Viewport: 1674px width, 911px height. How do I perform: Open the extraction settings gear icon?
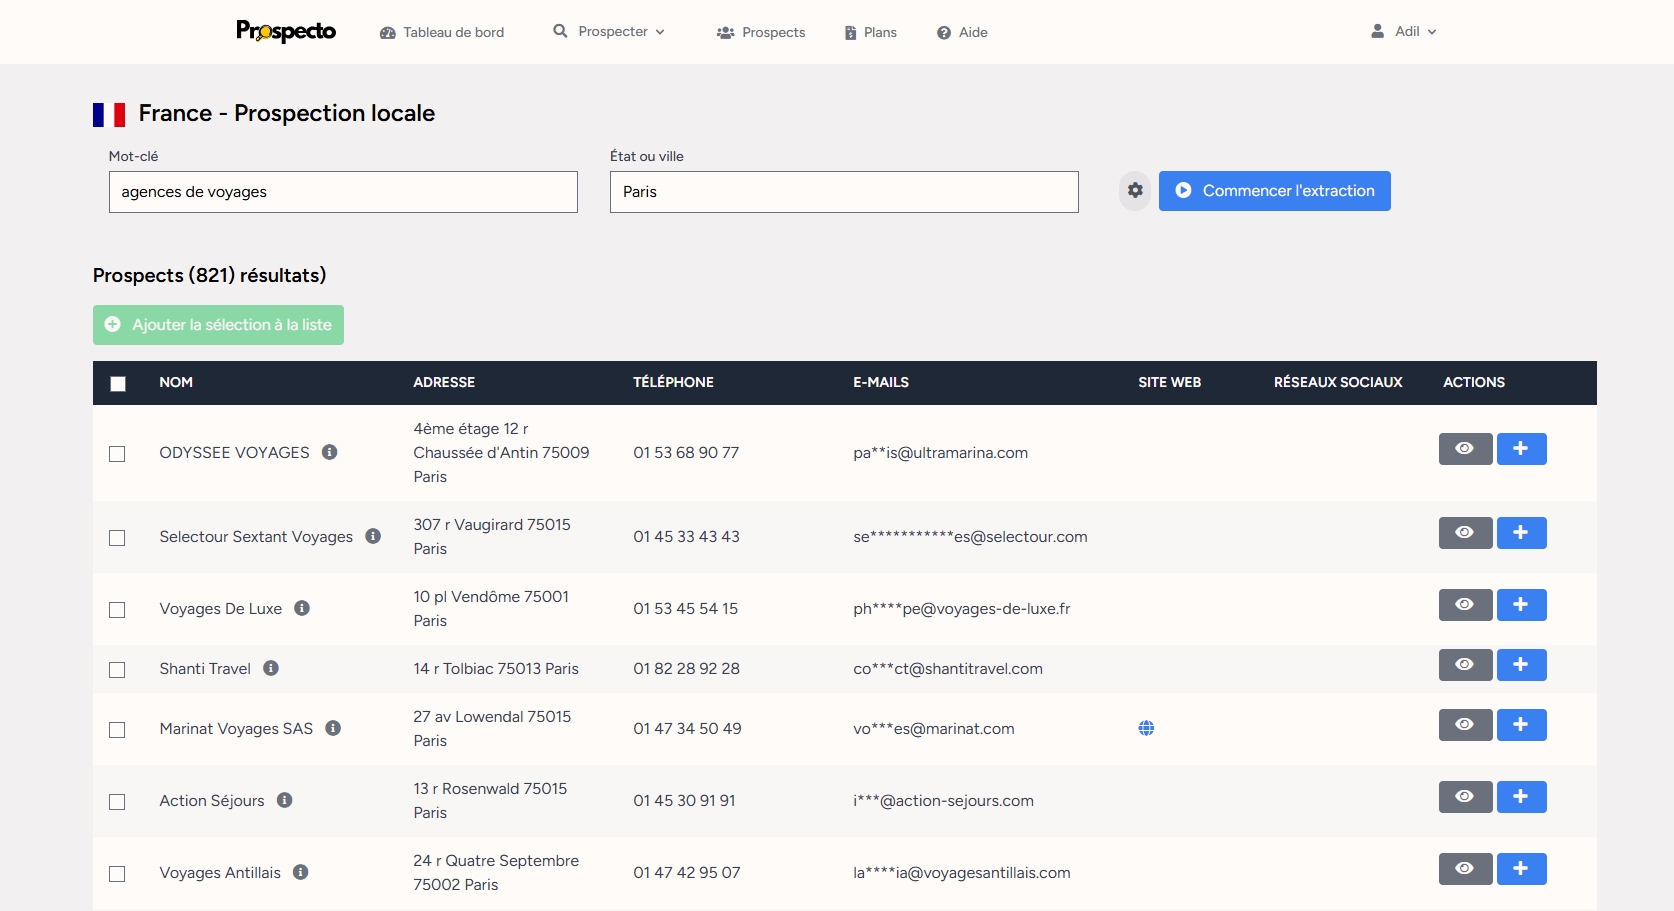tap(1134, 190)
